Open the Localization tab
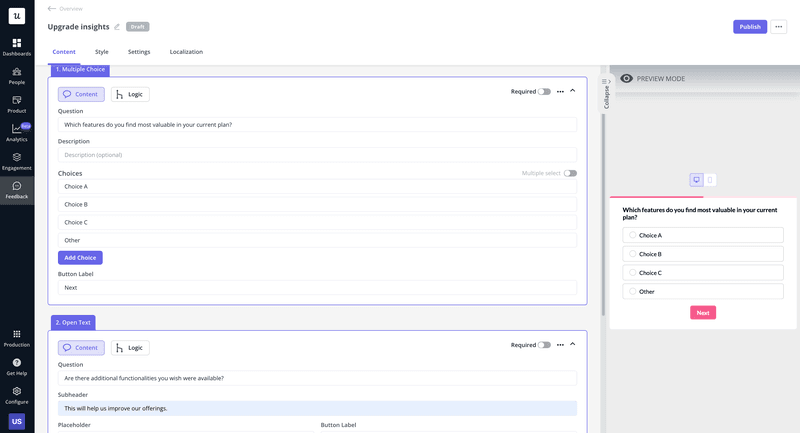The height and width of the screenshot is (433, 800). [x=186, y=52]
